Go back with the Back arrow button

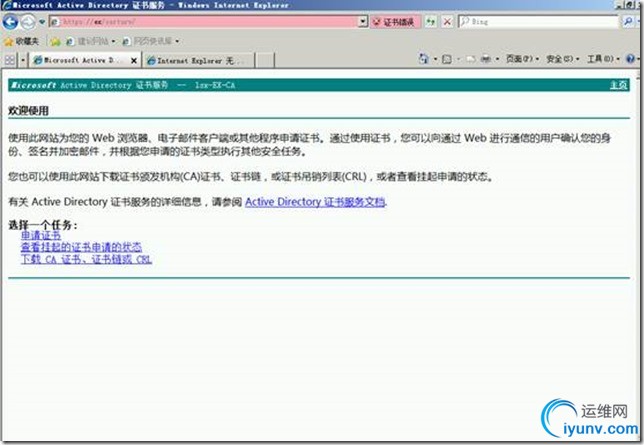click(10, 22)
